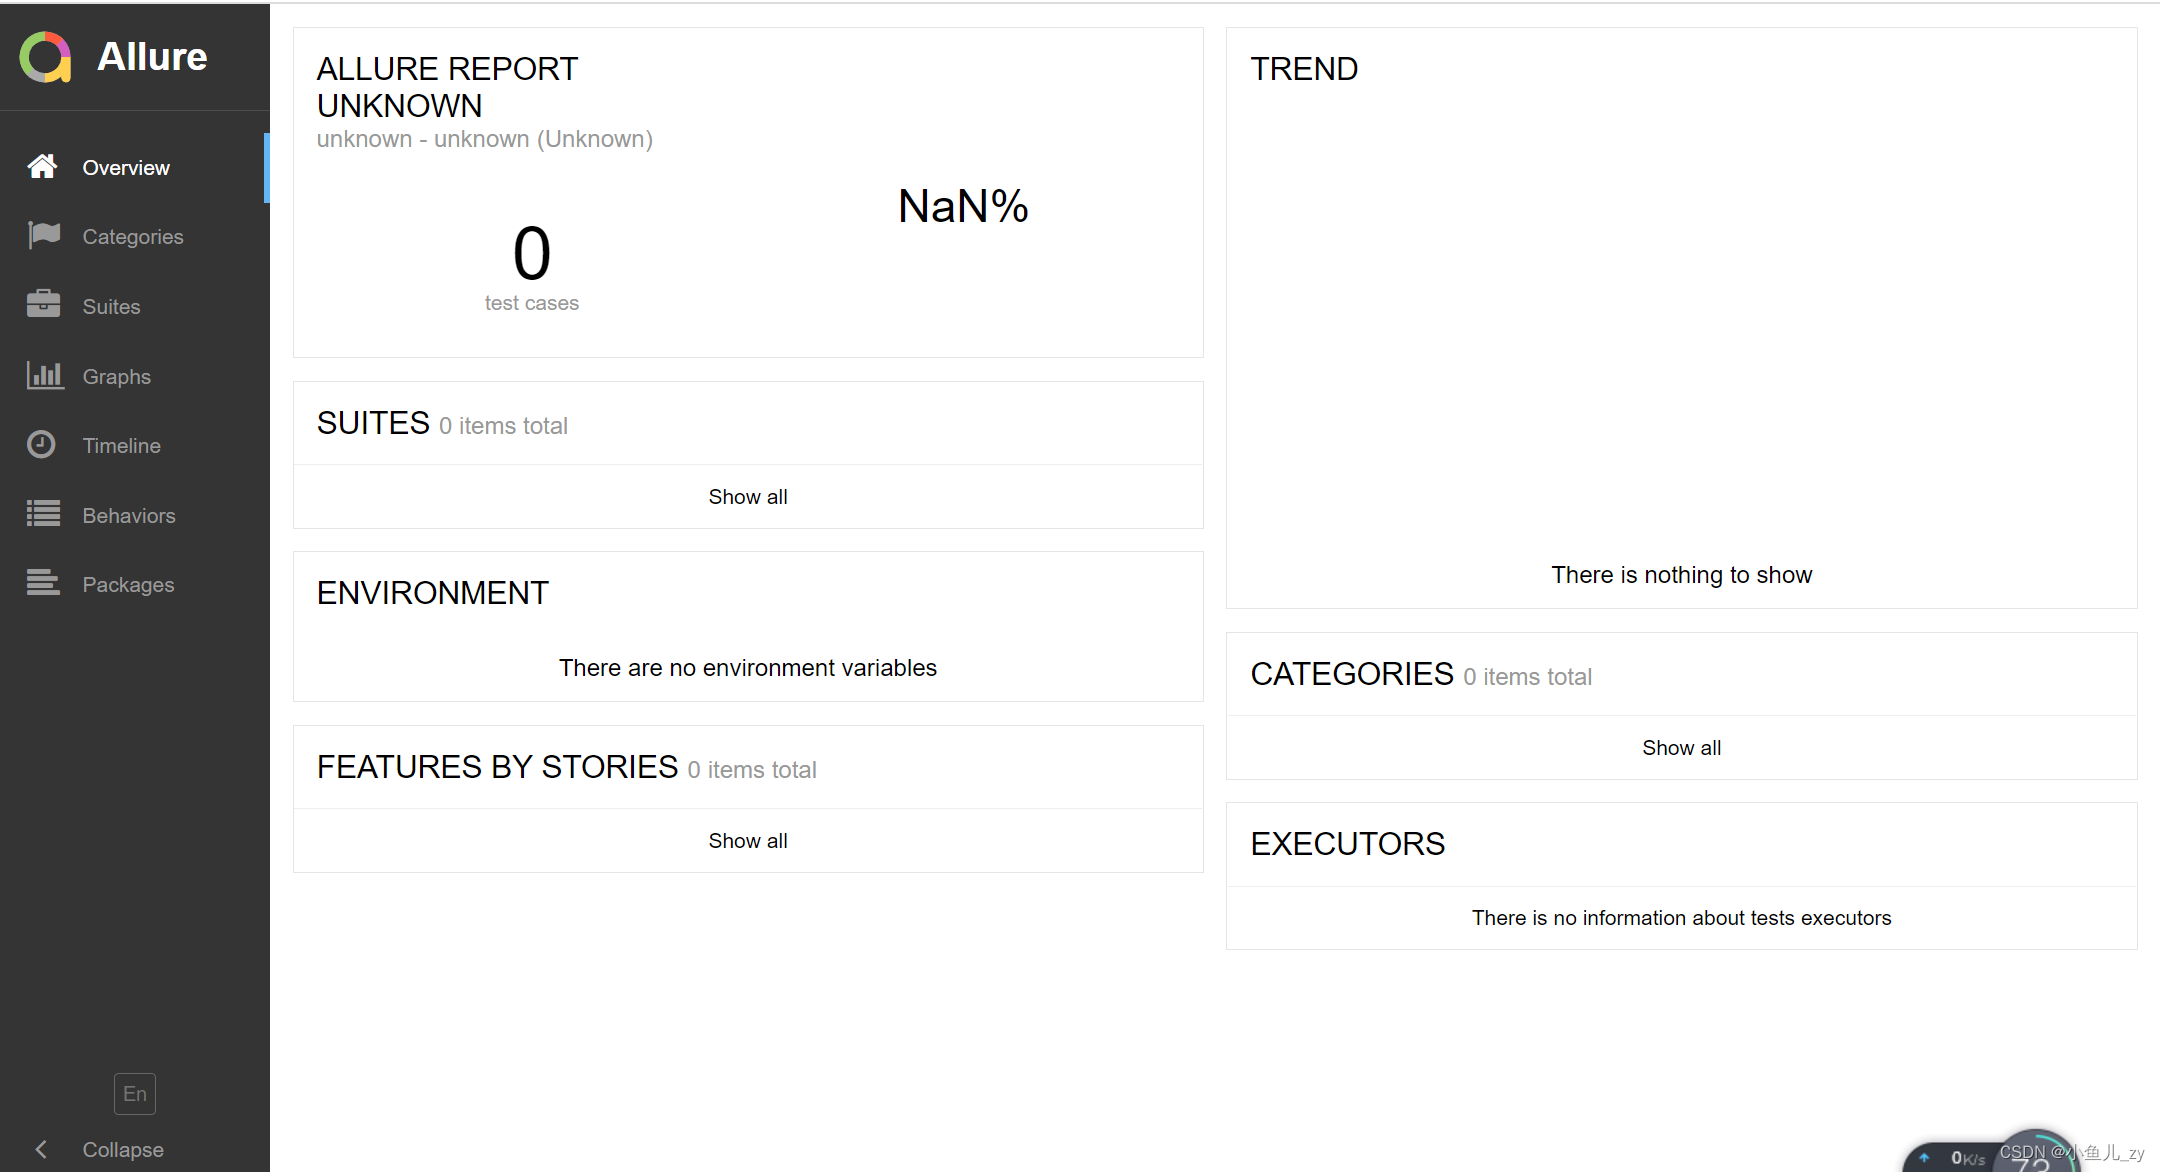Image resolution: width=2160 pixels, height=1172 pixels.
Task: Open the En language selector
Action: point(135,1094)
